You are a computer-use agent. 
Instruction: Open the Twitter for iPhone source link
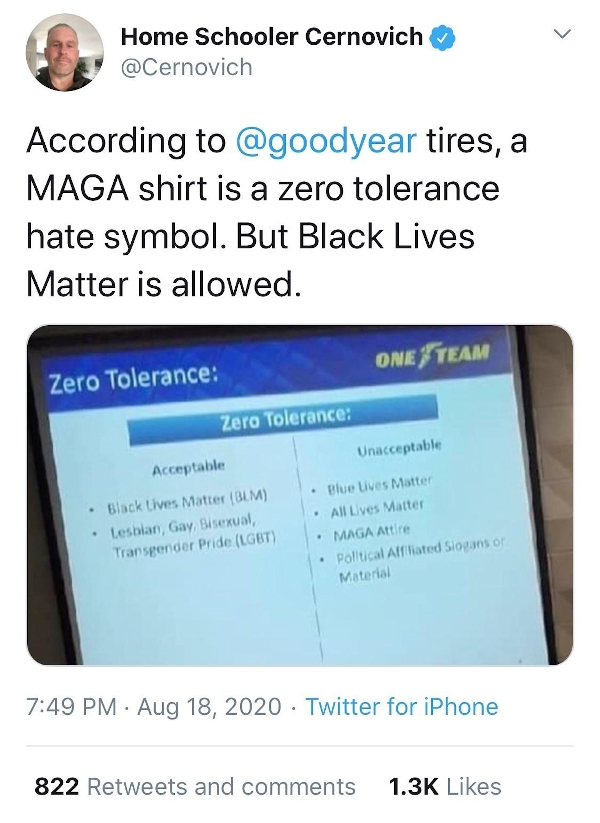coord(401,707)
